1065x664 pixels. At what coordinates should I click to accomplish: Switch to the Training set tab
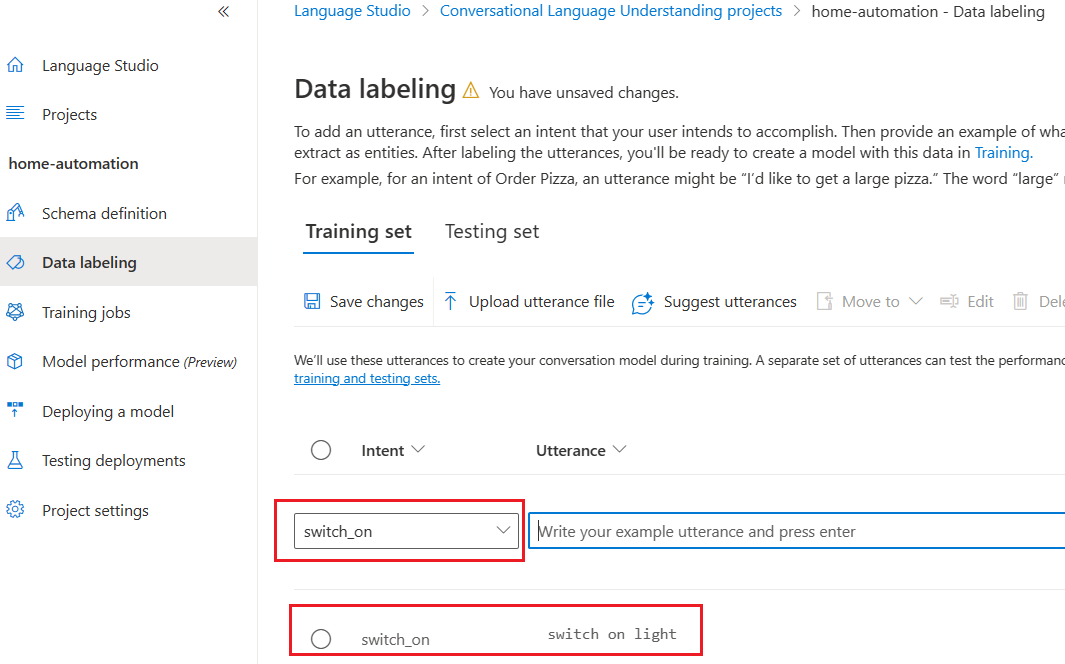click(x=359, y=232)
